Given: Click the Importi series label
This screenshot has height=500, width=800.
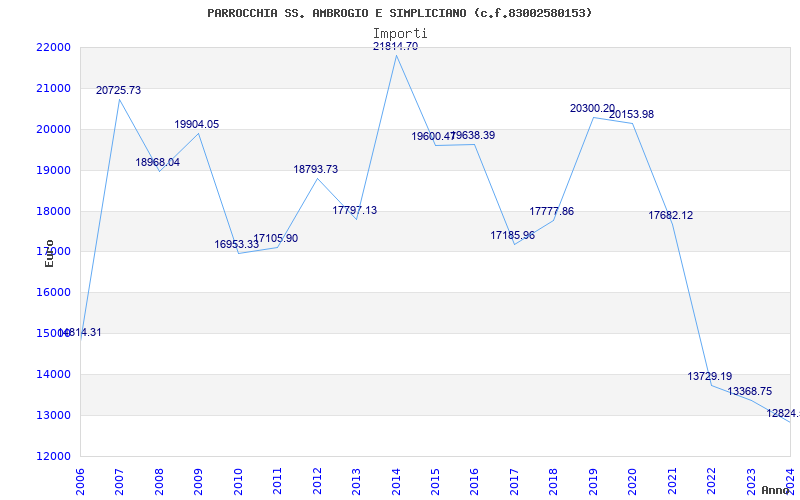Looking at the screenshot, I should pos(400,34).
